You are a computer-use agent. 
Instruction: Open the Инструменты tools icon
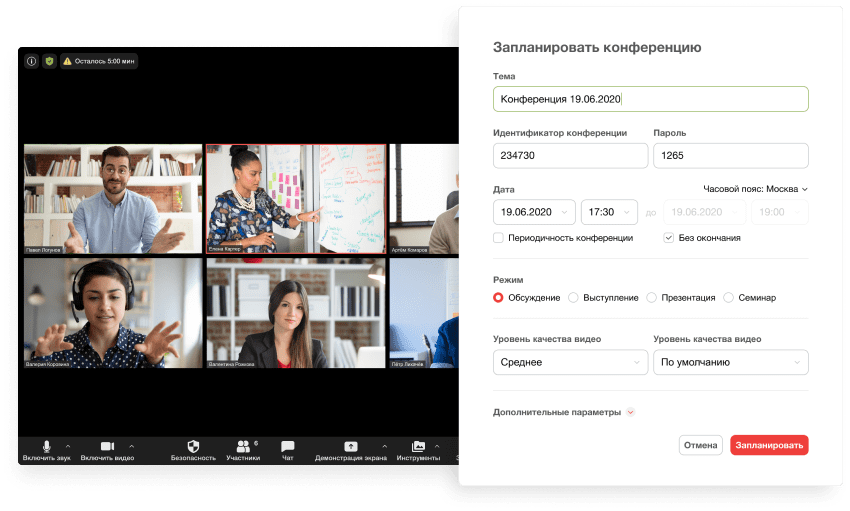point(418,446)
